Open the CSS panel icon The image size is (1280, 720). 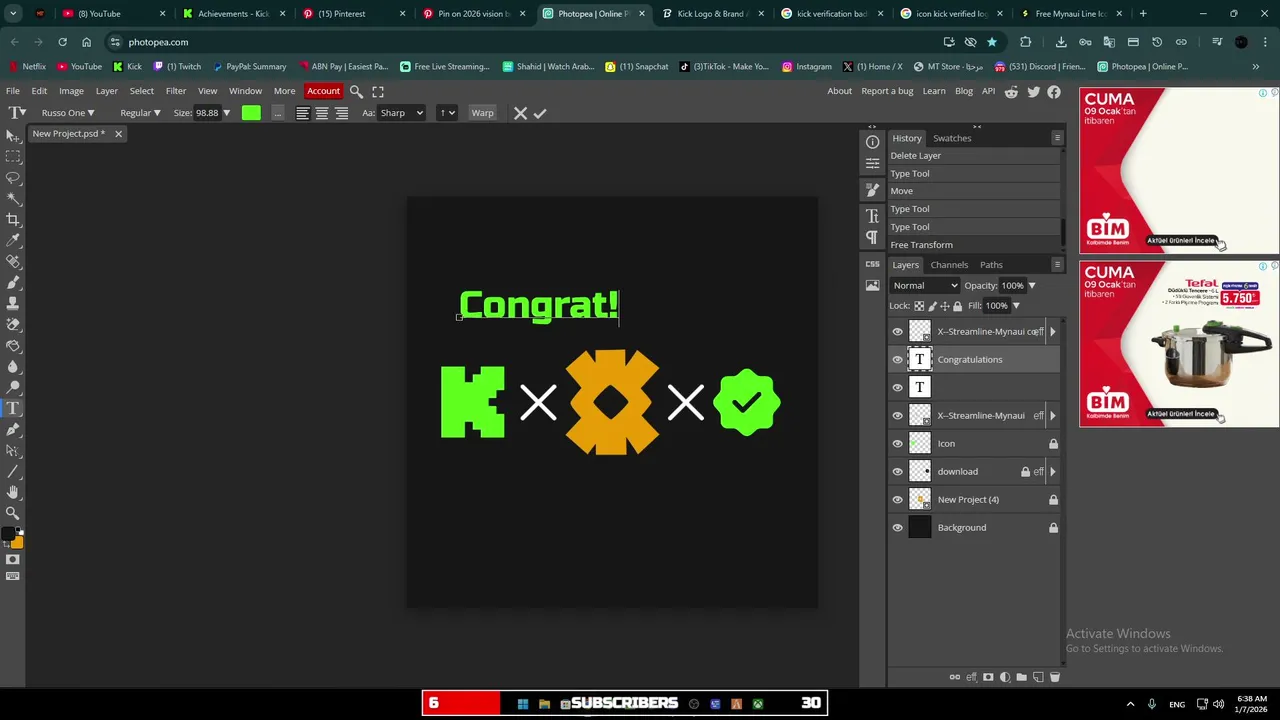[x=872, y=264]
